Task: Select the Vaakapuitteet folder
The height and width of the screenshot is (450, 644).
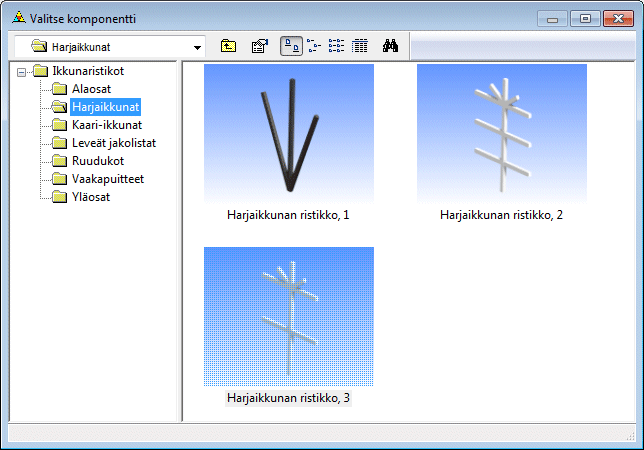Action: (107, 179)
